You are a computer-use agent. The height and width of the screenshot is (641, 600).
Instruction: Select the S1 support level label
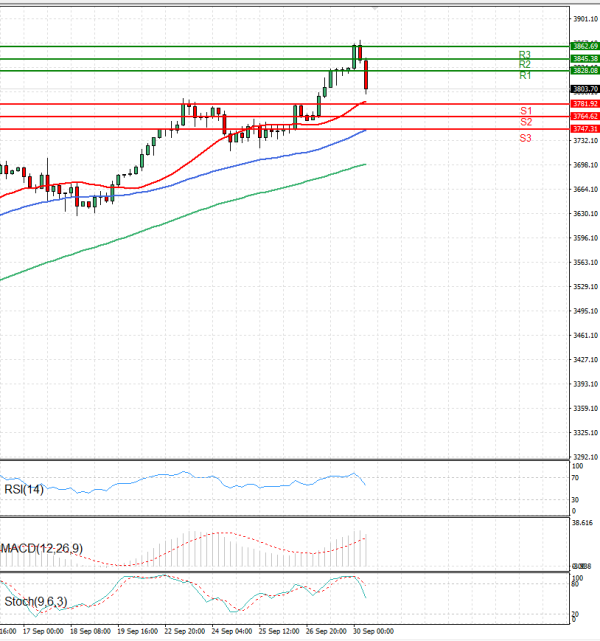pos(525,110)
